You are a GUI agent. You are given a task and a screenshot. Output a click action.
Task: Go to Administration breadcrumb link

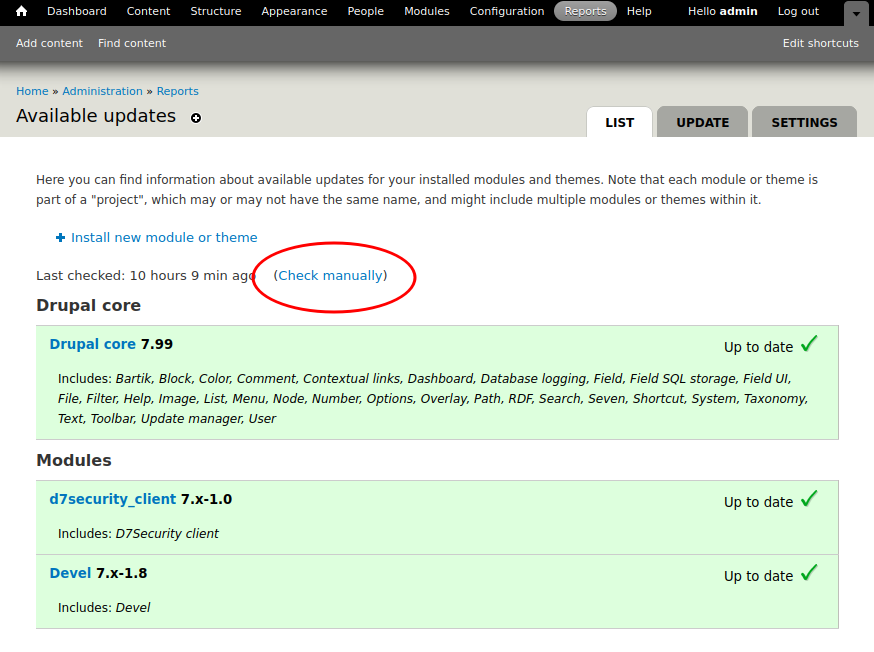coord(103,91)
